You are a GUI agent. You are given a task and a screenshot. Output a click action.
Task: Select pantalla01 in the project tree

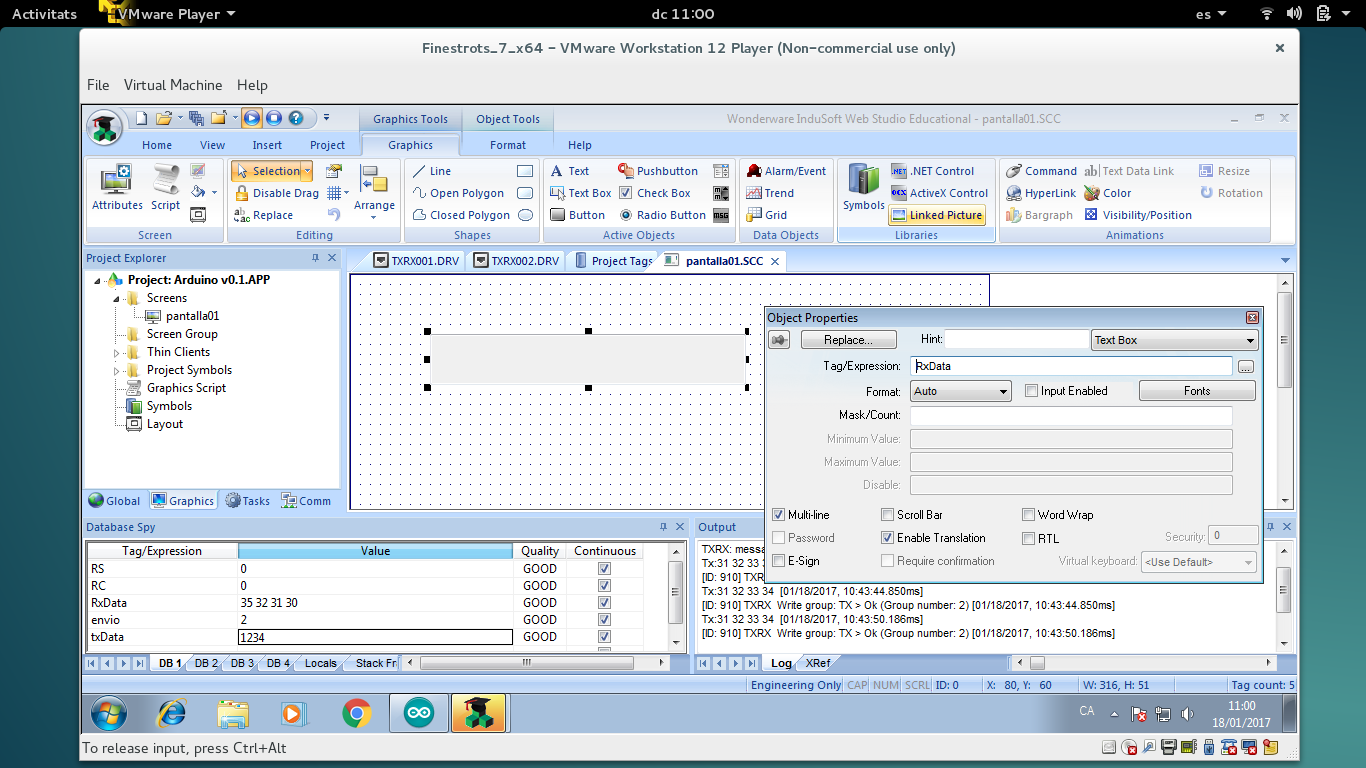tap(192, 316)
